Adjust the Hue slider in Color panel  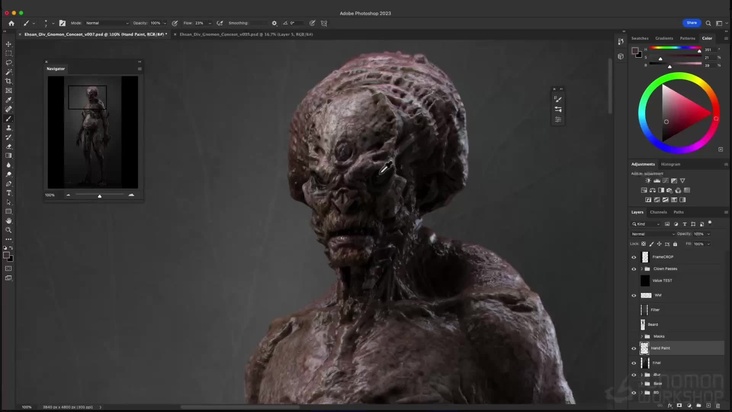[x=675, y=49]
